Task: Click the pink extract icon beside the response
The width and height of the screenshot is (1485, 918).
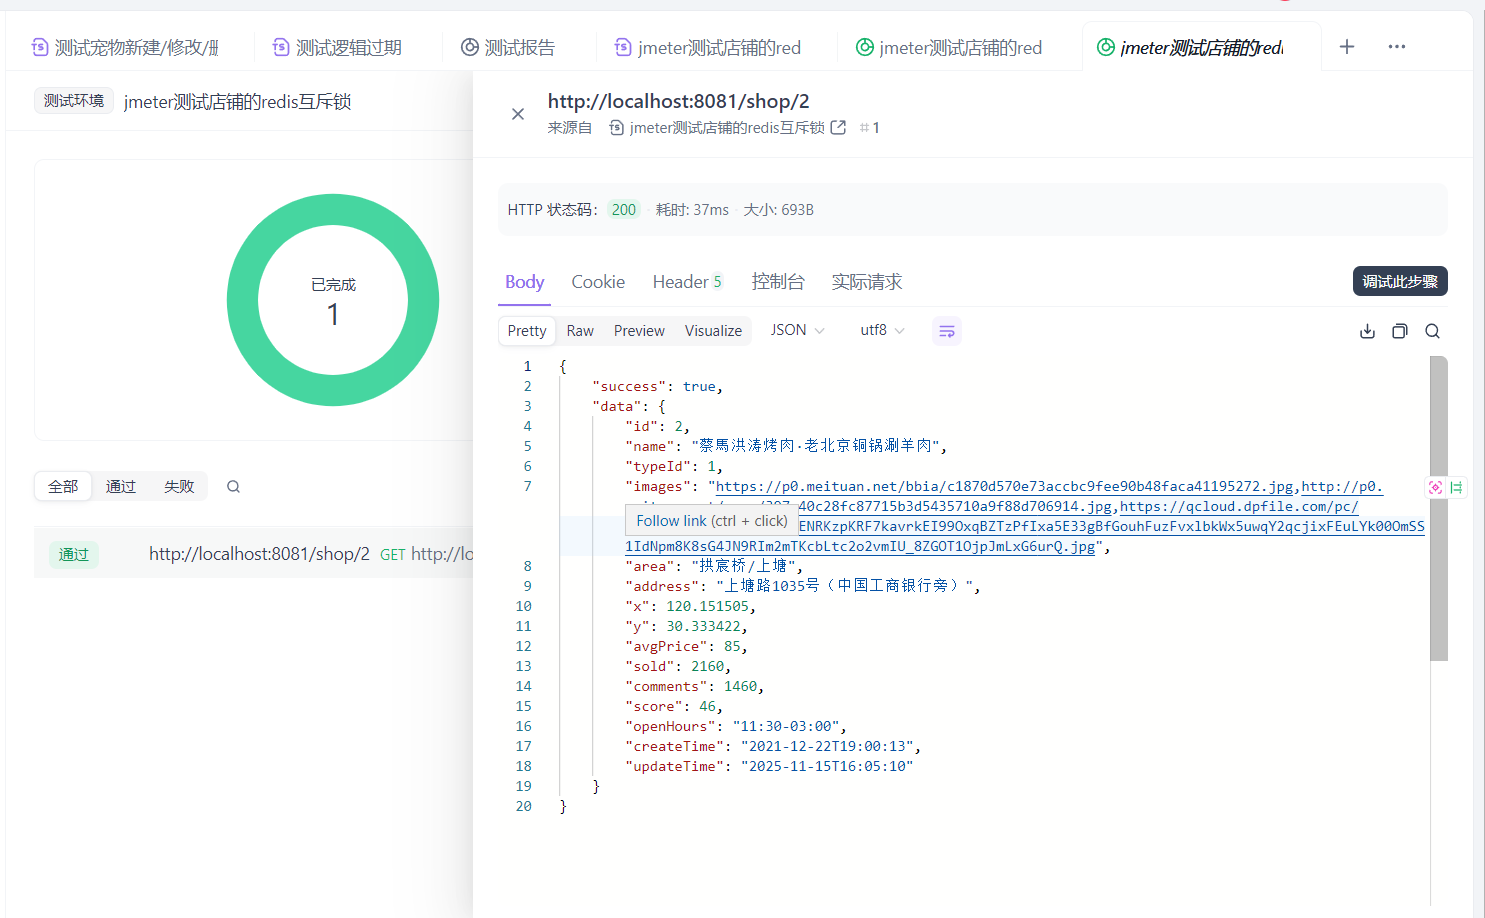Action: click(x=1436, y=487)
